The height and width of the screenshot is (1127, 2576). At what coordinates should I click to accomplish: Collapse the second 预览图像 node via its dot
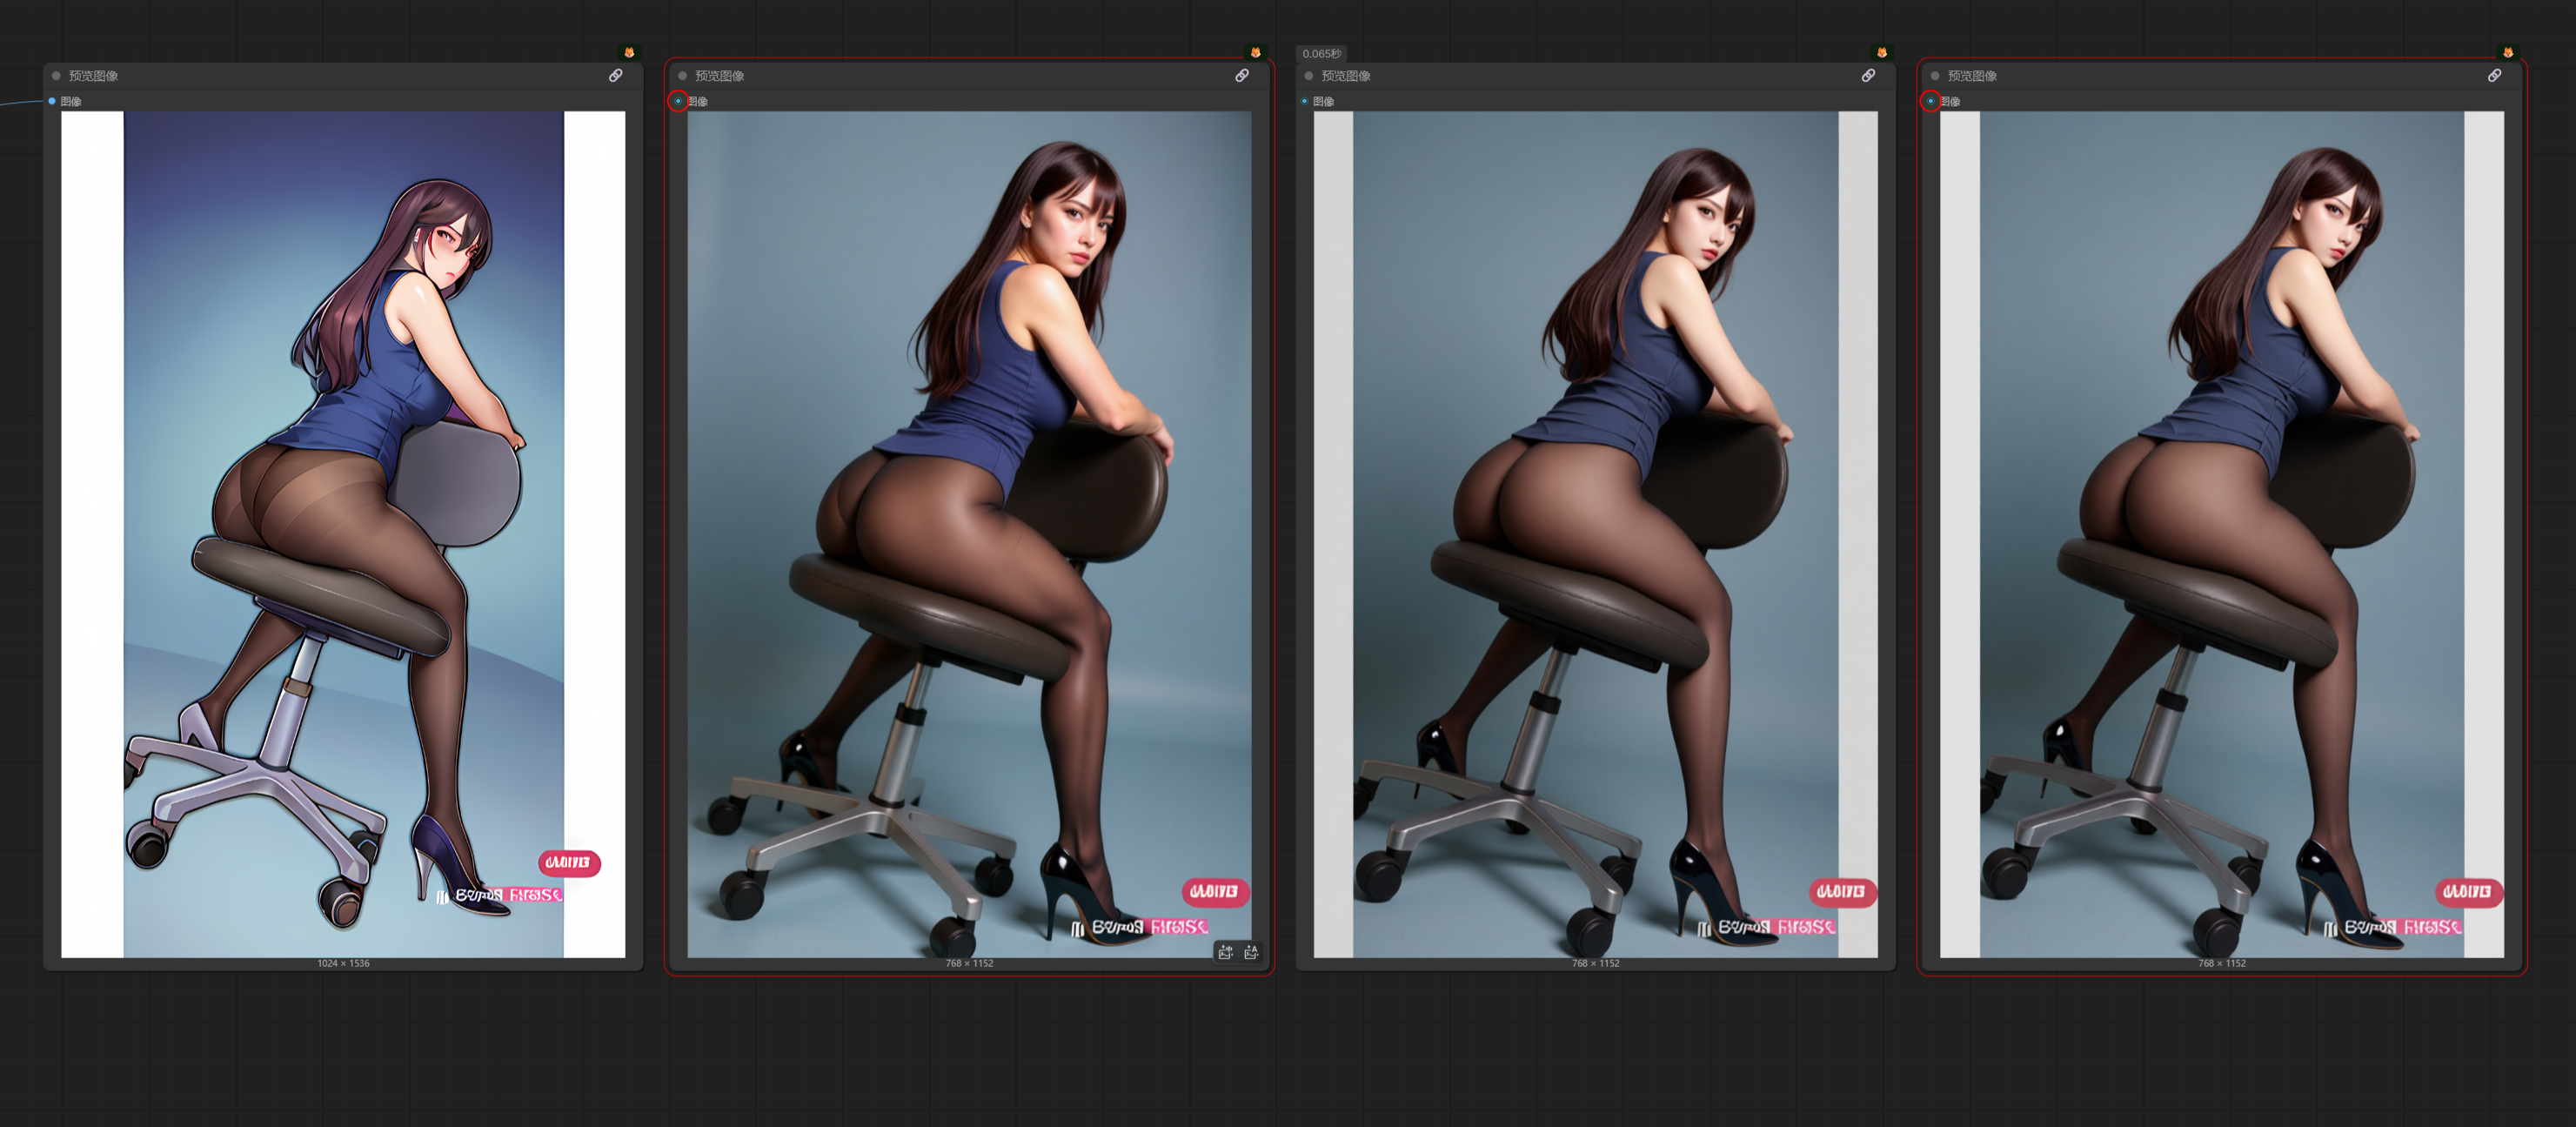(x=683, y=76)
